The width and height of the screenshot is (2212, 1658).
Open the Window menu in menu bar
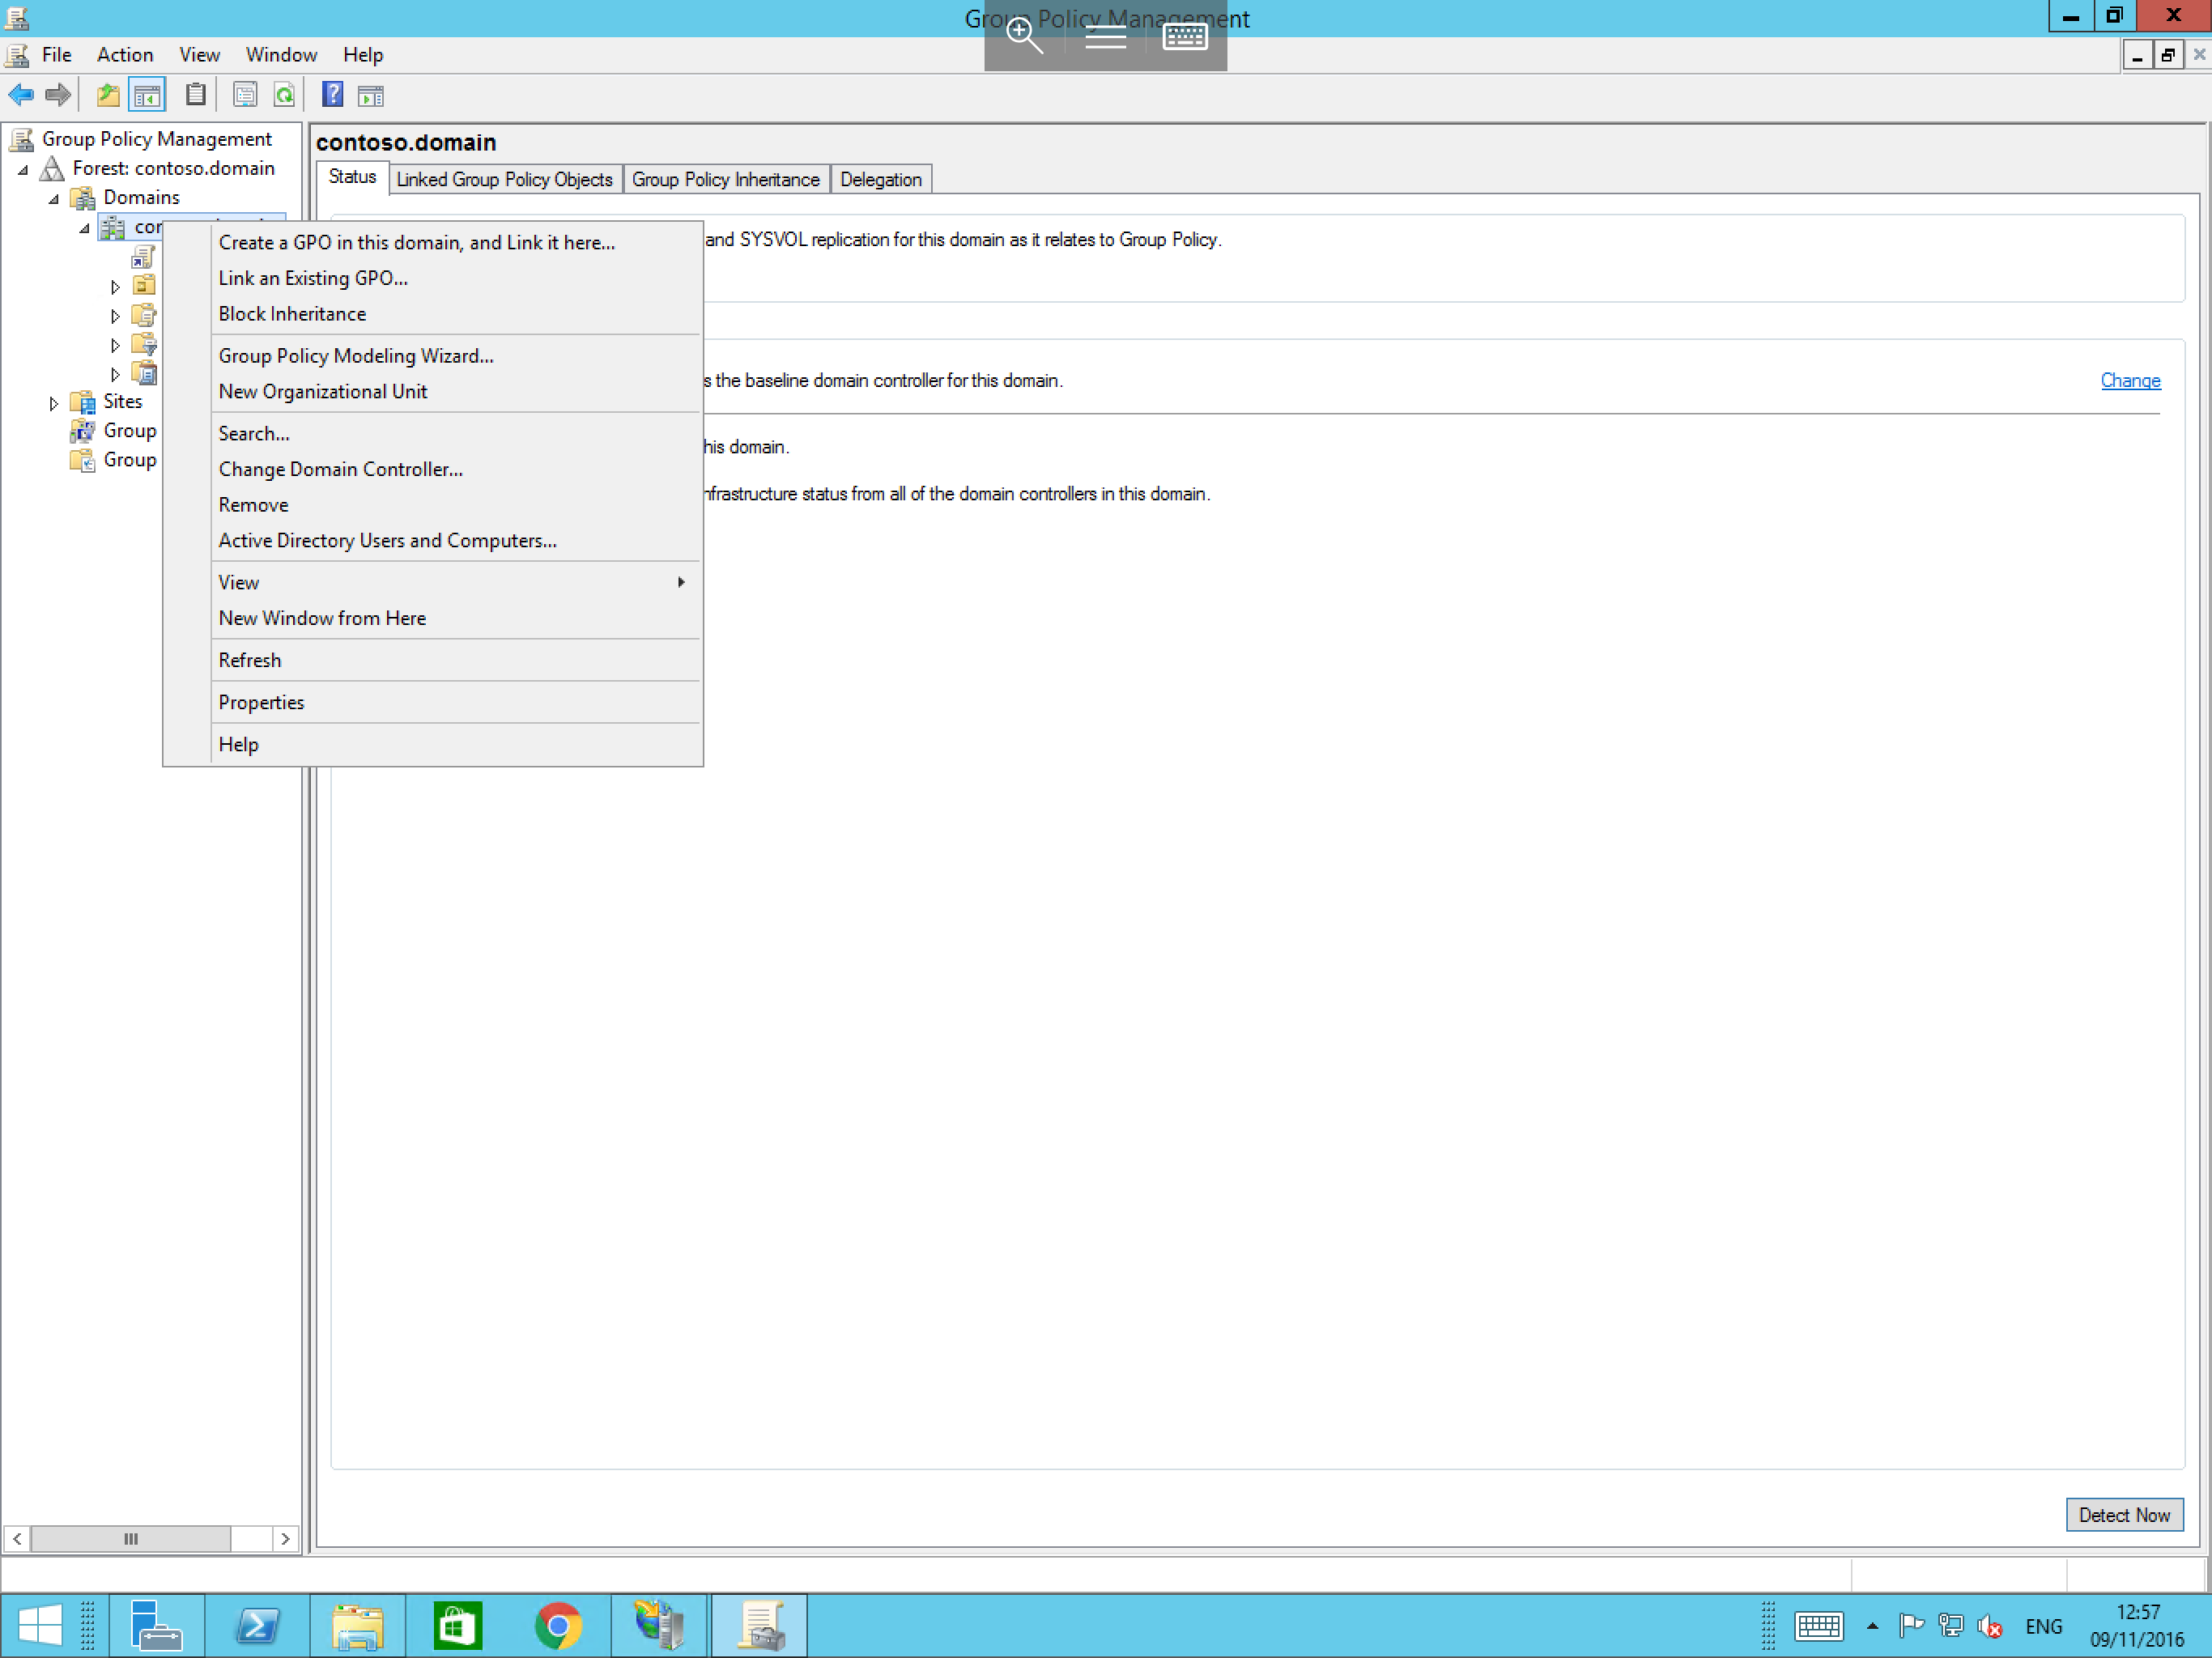(x=281, y=55)
